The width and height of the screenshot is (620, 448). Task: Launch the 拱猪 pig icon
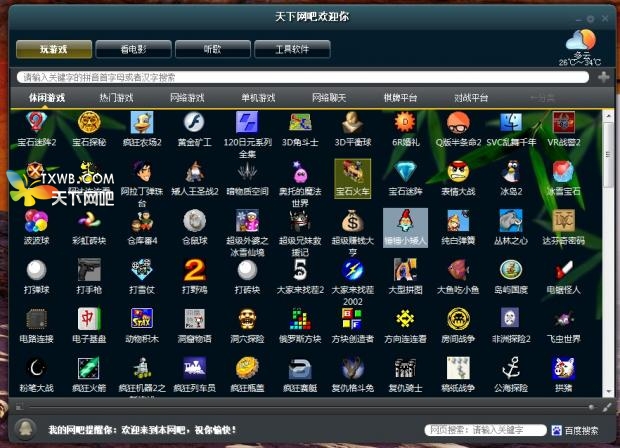click(x=563, y=368)
